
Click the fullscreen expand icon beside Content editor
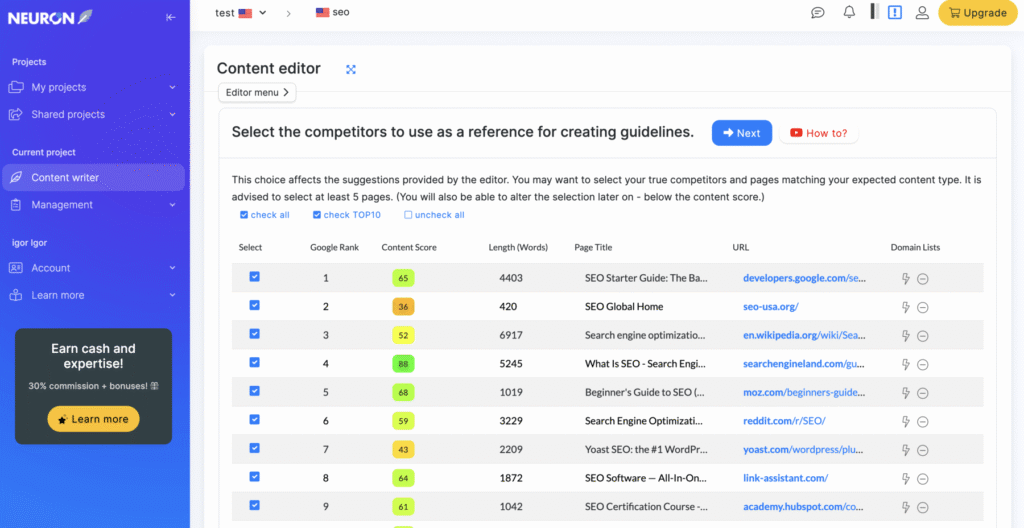click(x=351, y=69)
